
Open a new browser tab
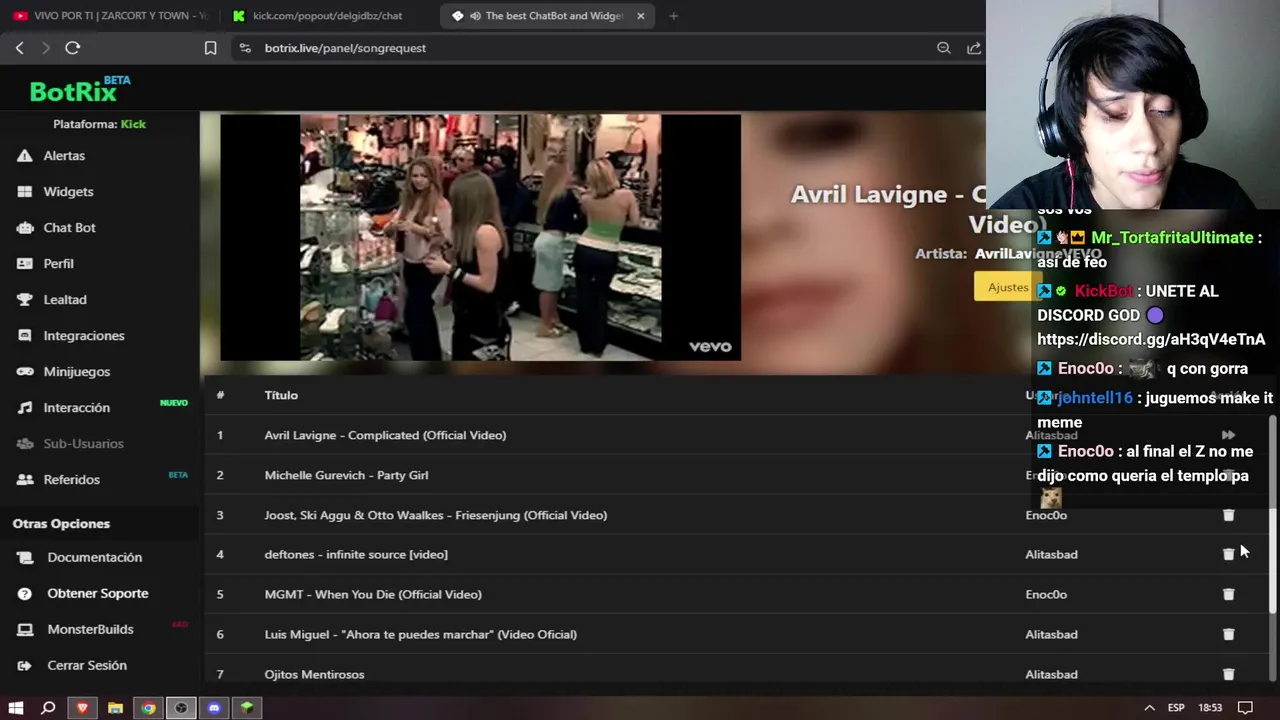point(673,16)
